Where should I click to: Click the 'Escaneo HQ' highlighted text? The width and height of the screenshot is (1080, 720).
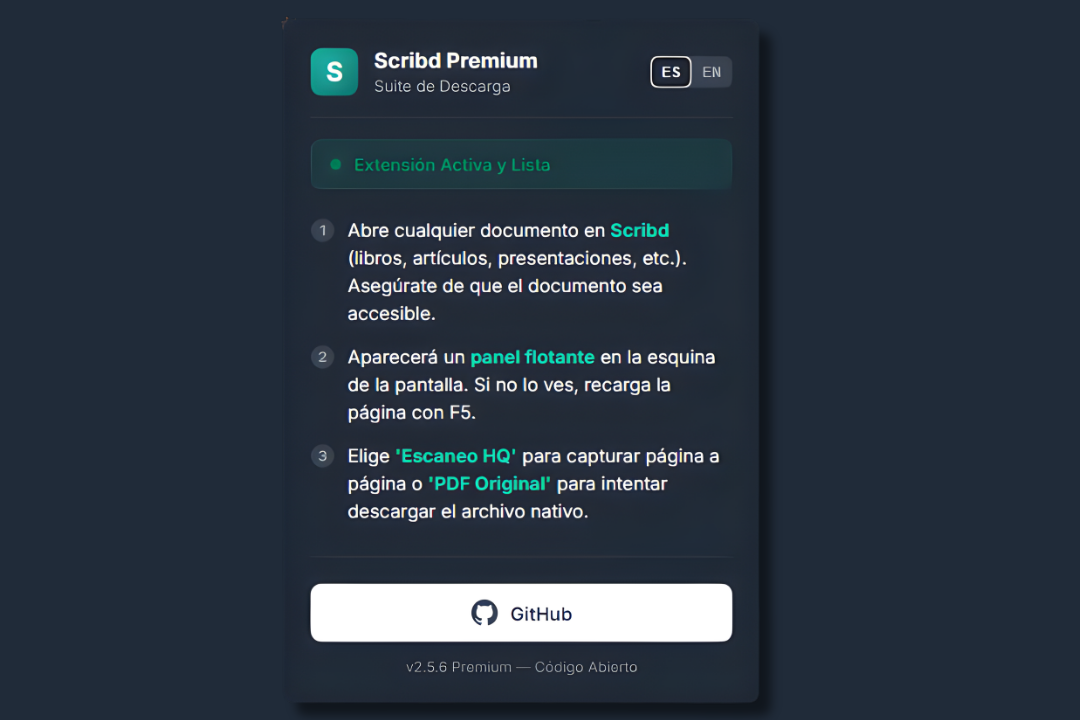[x=455, y=456]
